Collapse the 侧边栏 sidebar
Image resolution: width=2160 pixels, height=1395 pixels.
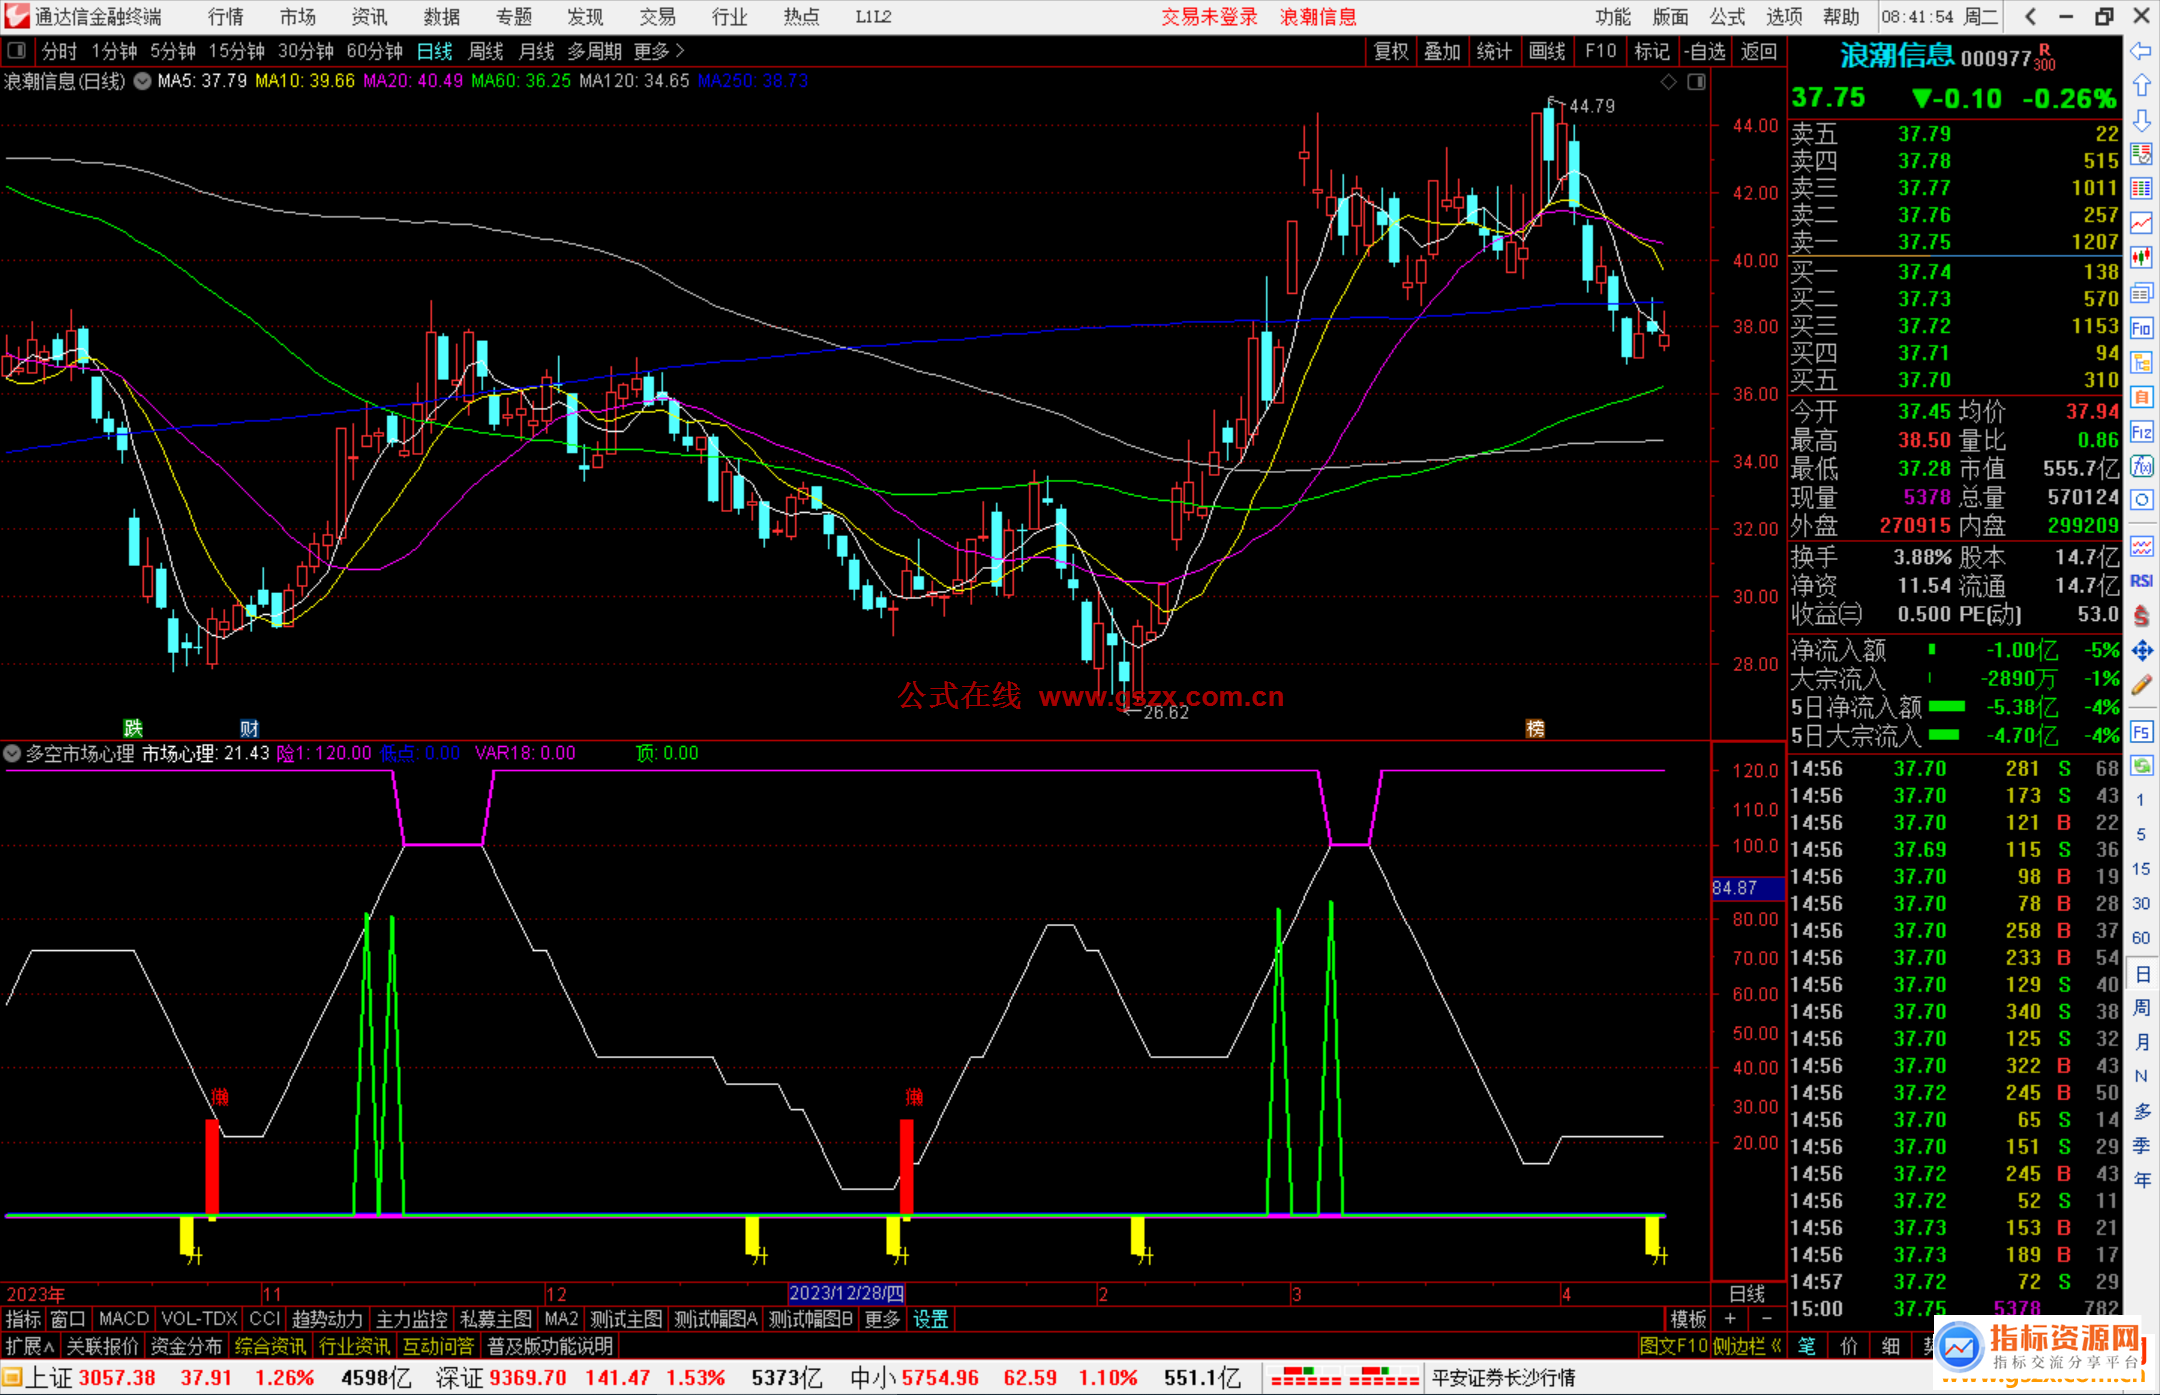pyautogui.click(x=1747, y=1346)
